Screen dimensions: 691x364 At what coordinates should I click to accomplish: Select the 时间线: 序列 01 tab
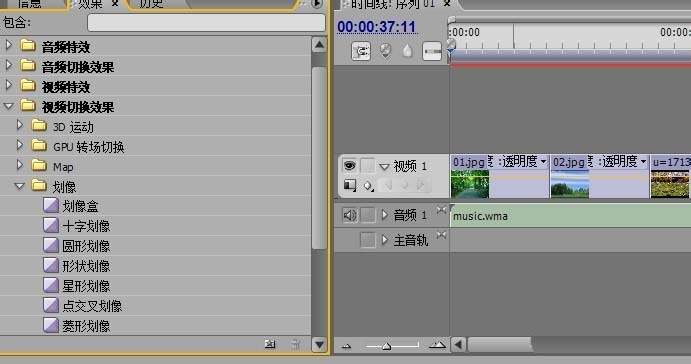coord(393,4)
